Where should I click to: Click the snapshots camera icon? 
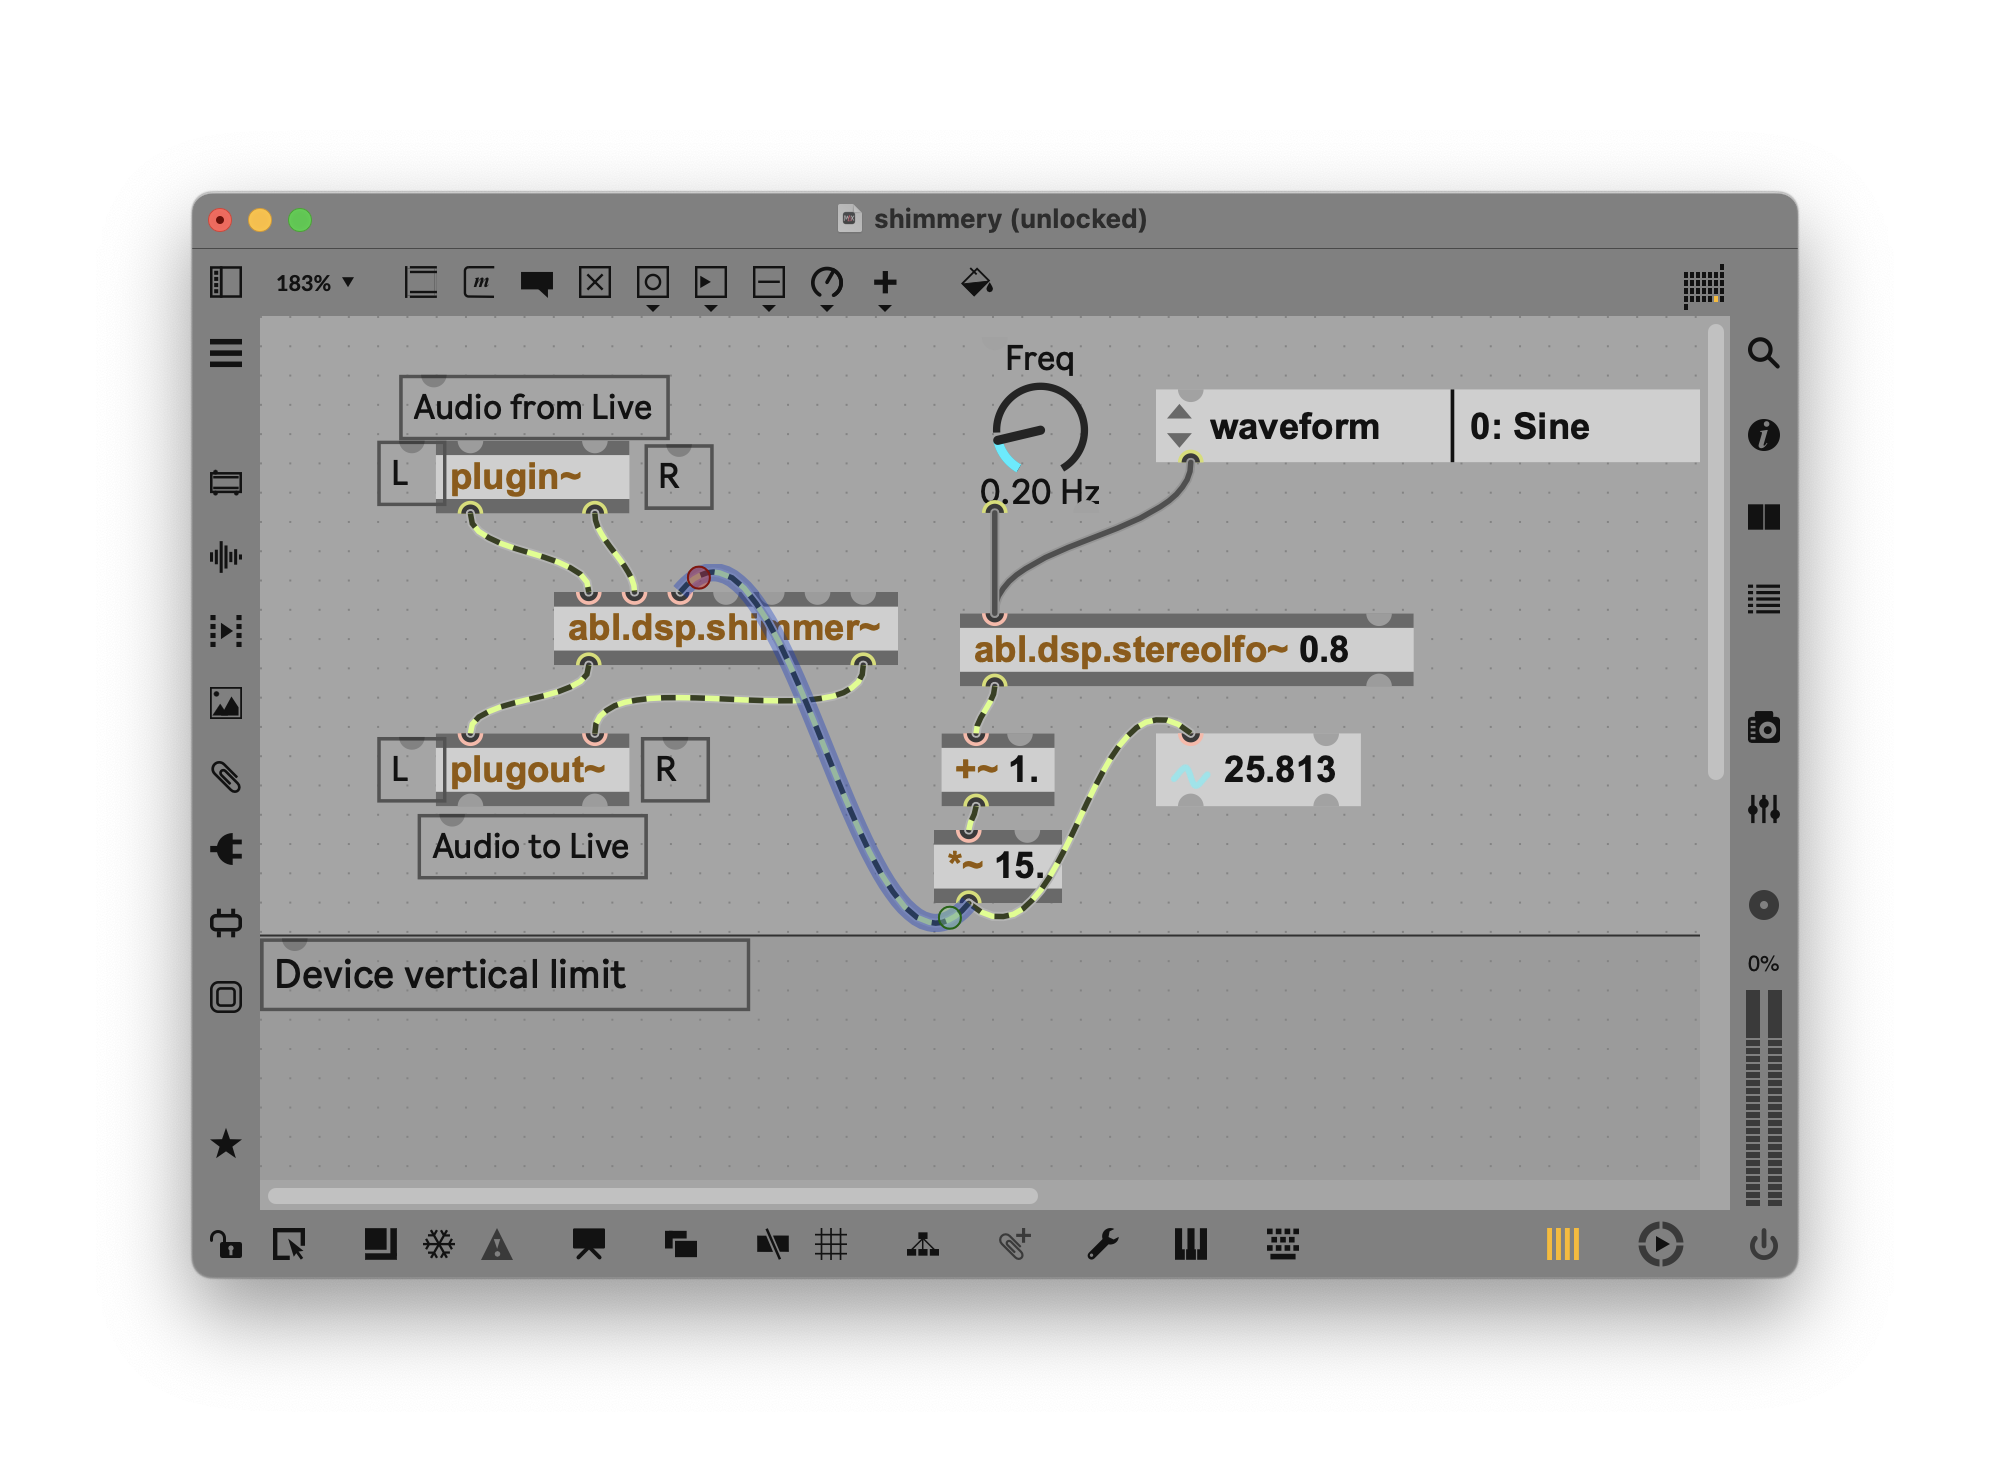1763,728
